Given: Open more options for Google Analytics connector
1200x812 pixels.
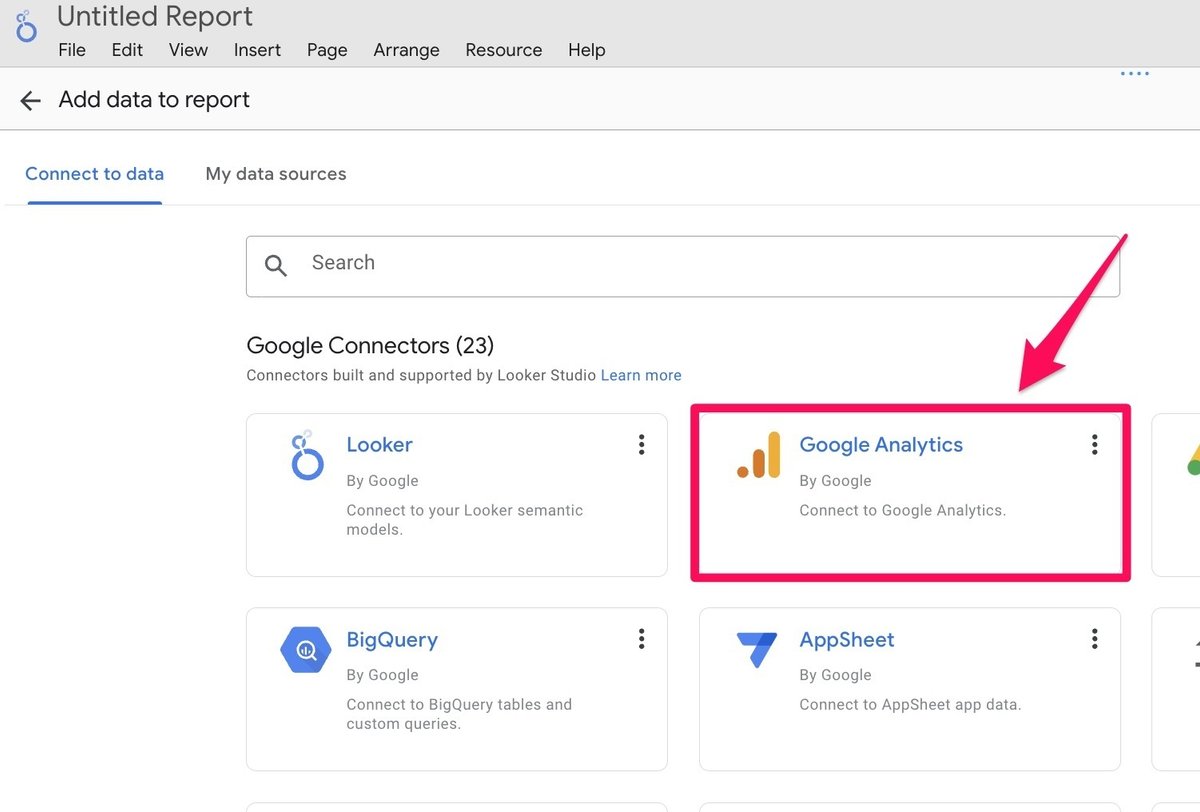Looking at the screenshot, I should pyautogui.click(x=1094, y=445).
